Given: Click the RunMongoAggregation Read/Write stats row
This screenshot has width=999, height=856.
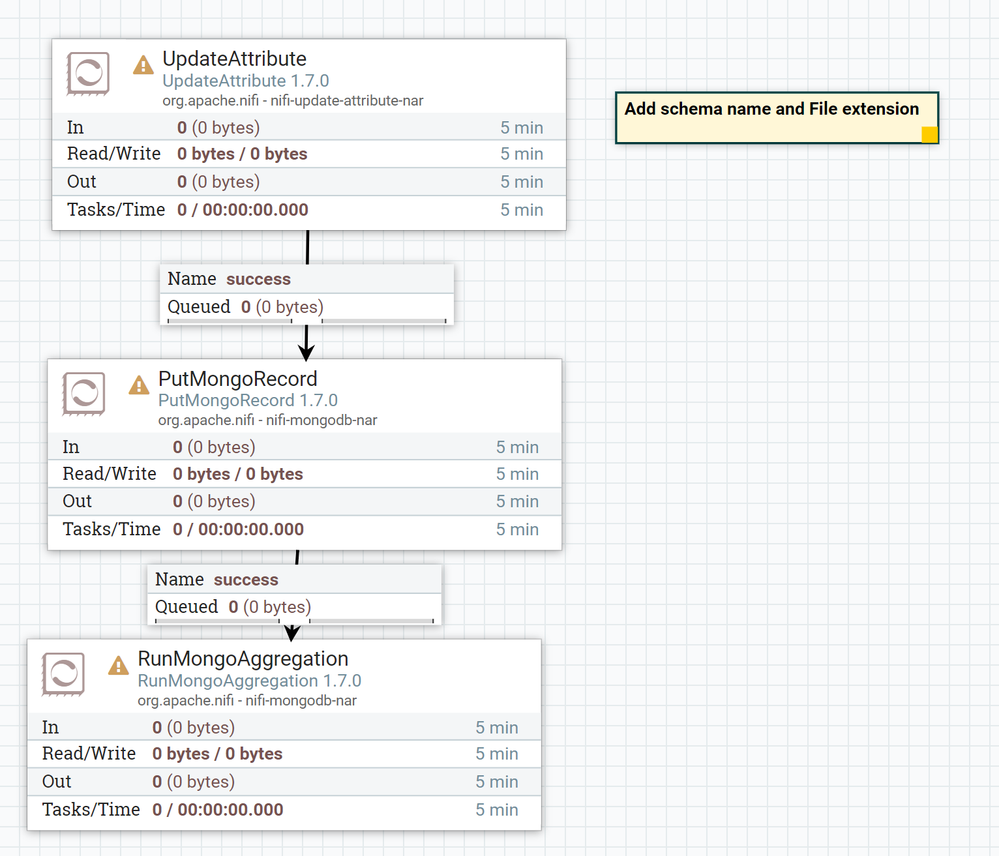Looking at the screenshot, I should pos(284,754).
